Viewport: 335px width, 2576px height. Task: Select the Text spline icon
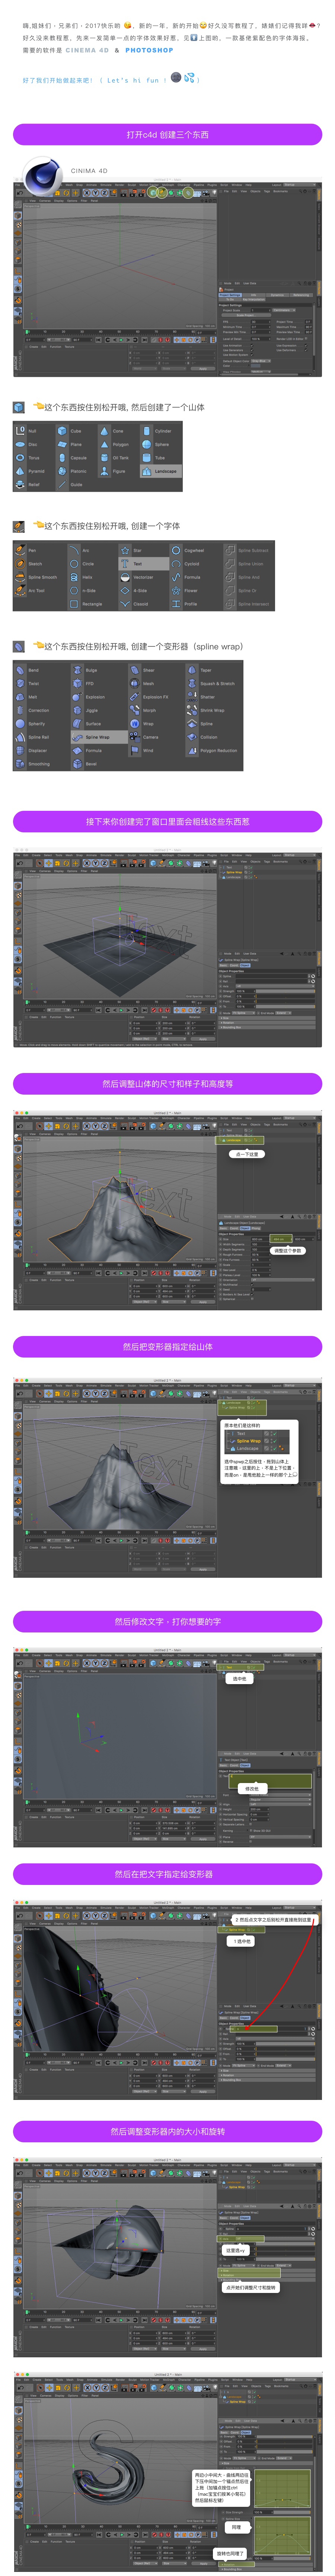click(x=125, y=564)
